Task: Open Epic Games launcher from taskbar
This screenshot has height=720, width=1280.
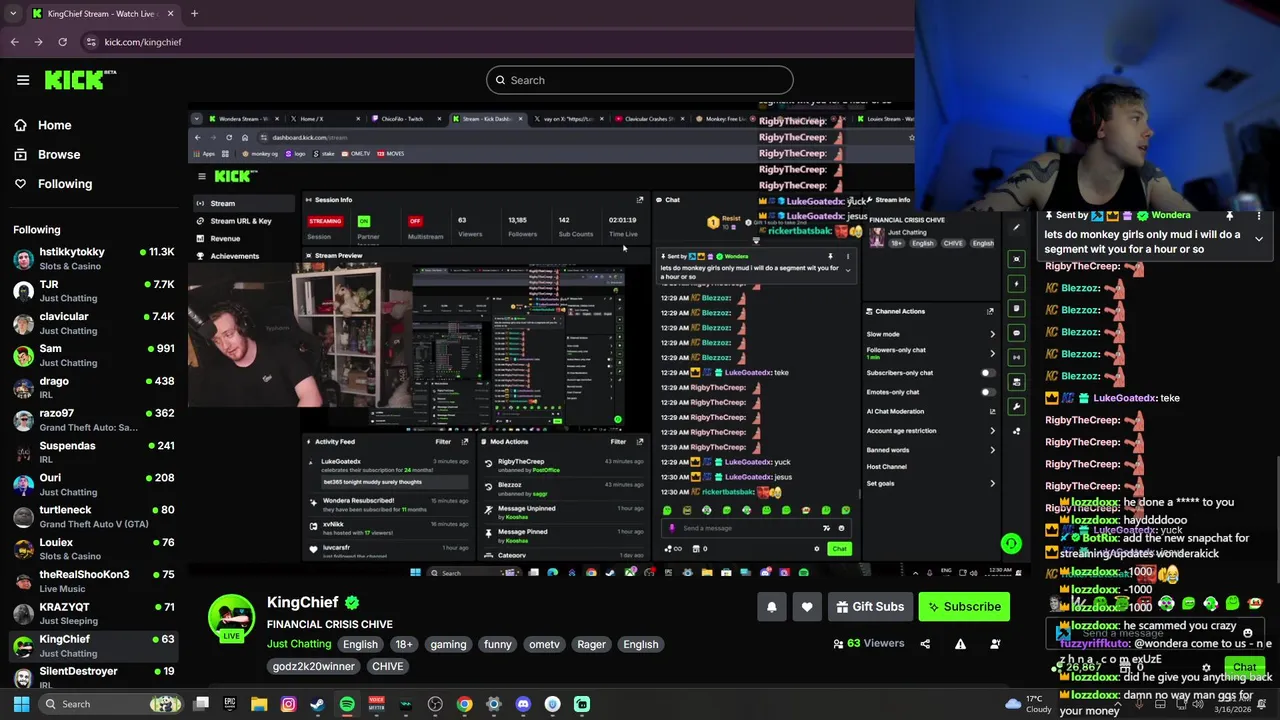Action: (x=230, y=704)
